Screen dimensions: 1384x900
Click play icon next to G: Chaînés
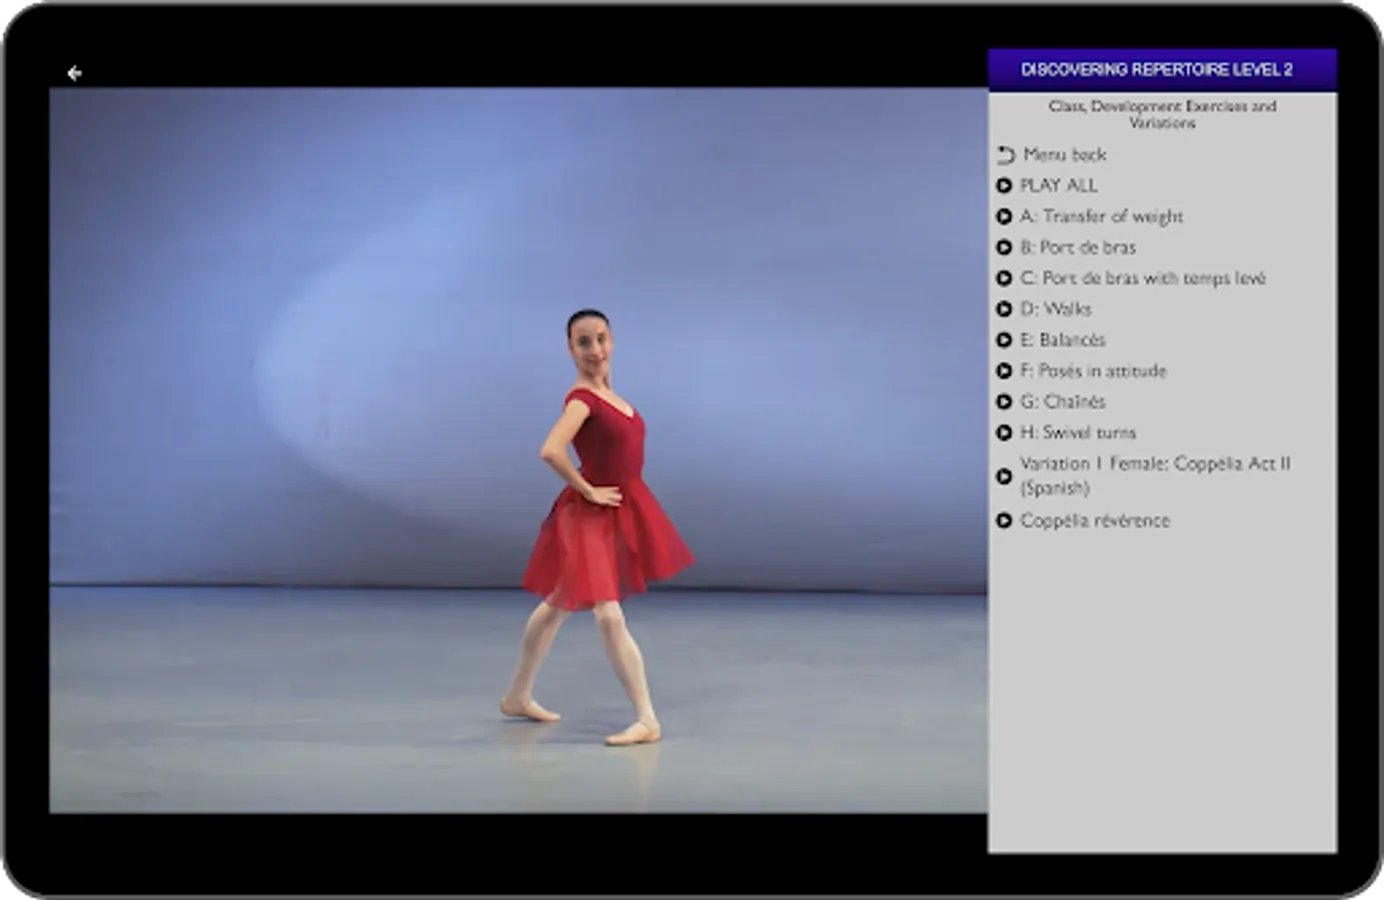tap(1004, 402)
